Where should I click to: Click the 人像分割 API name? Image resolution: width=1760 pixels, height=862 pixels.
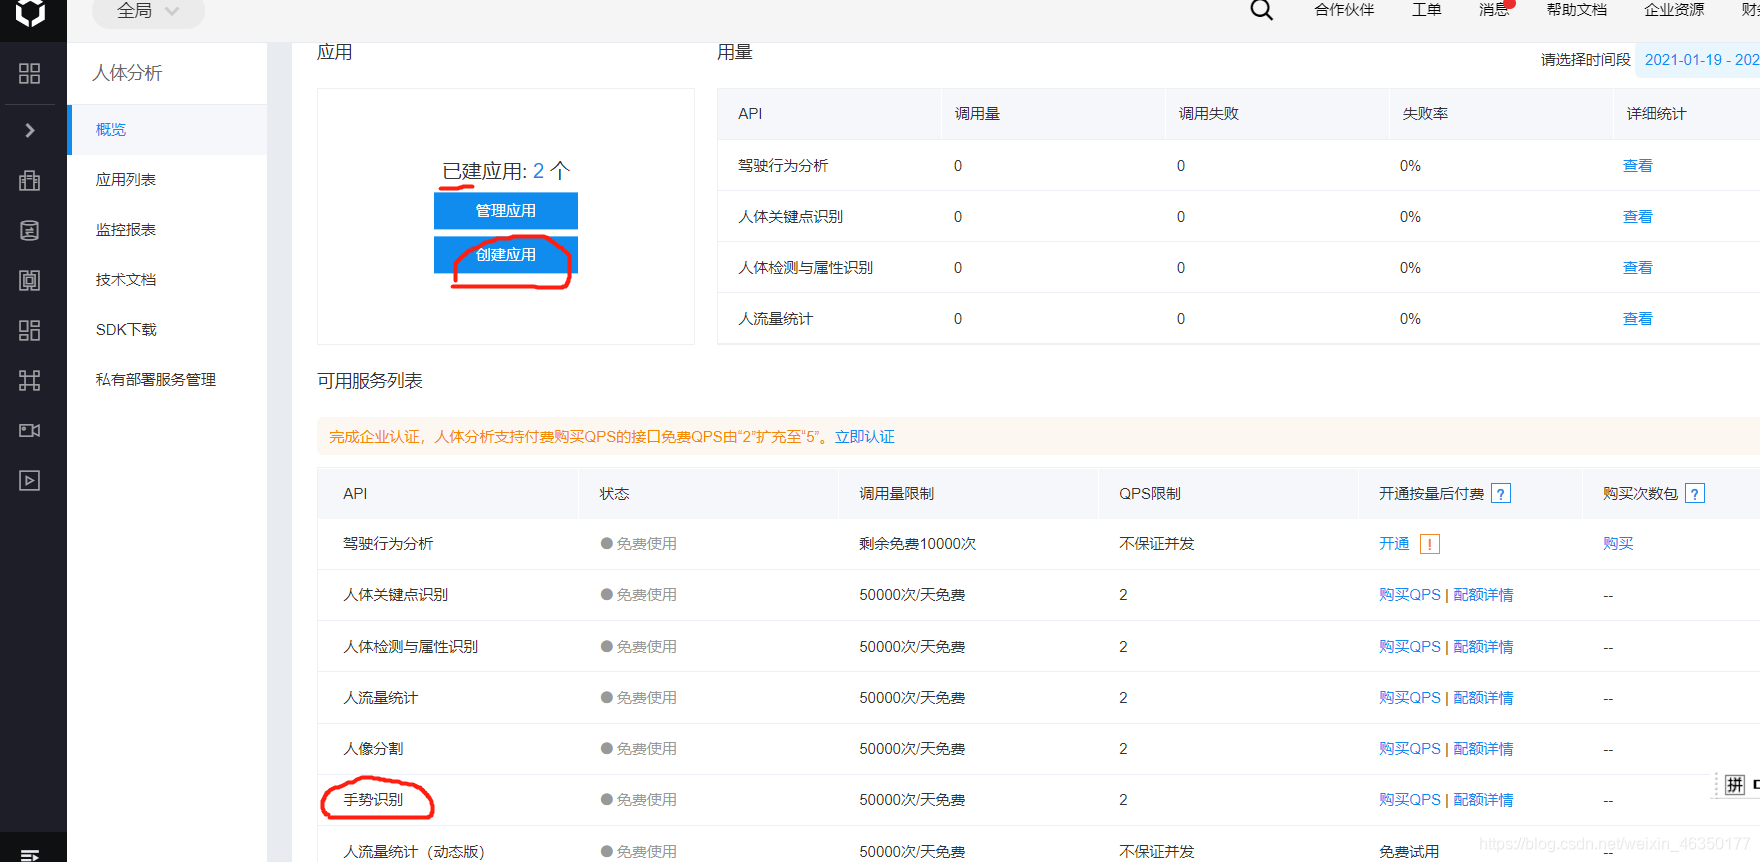click(x=373, y=749)
